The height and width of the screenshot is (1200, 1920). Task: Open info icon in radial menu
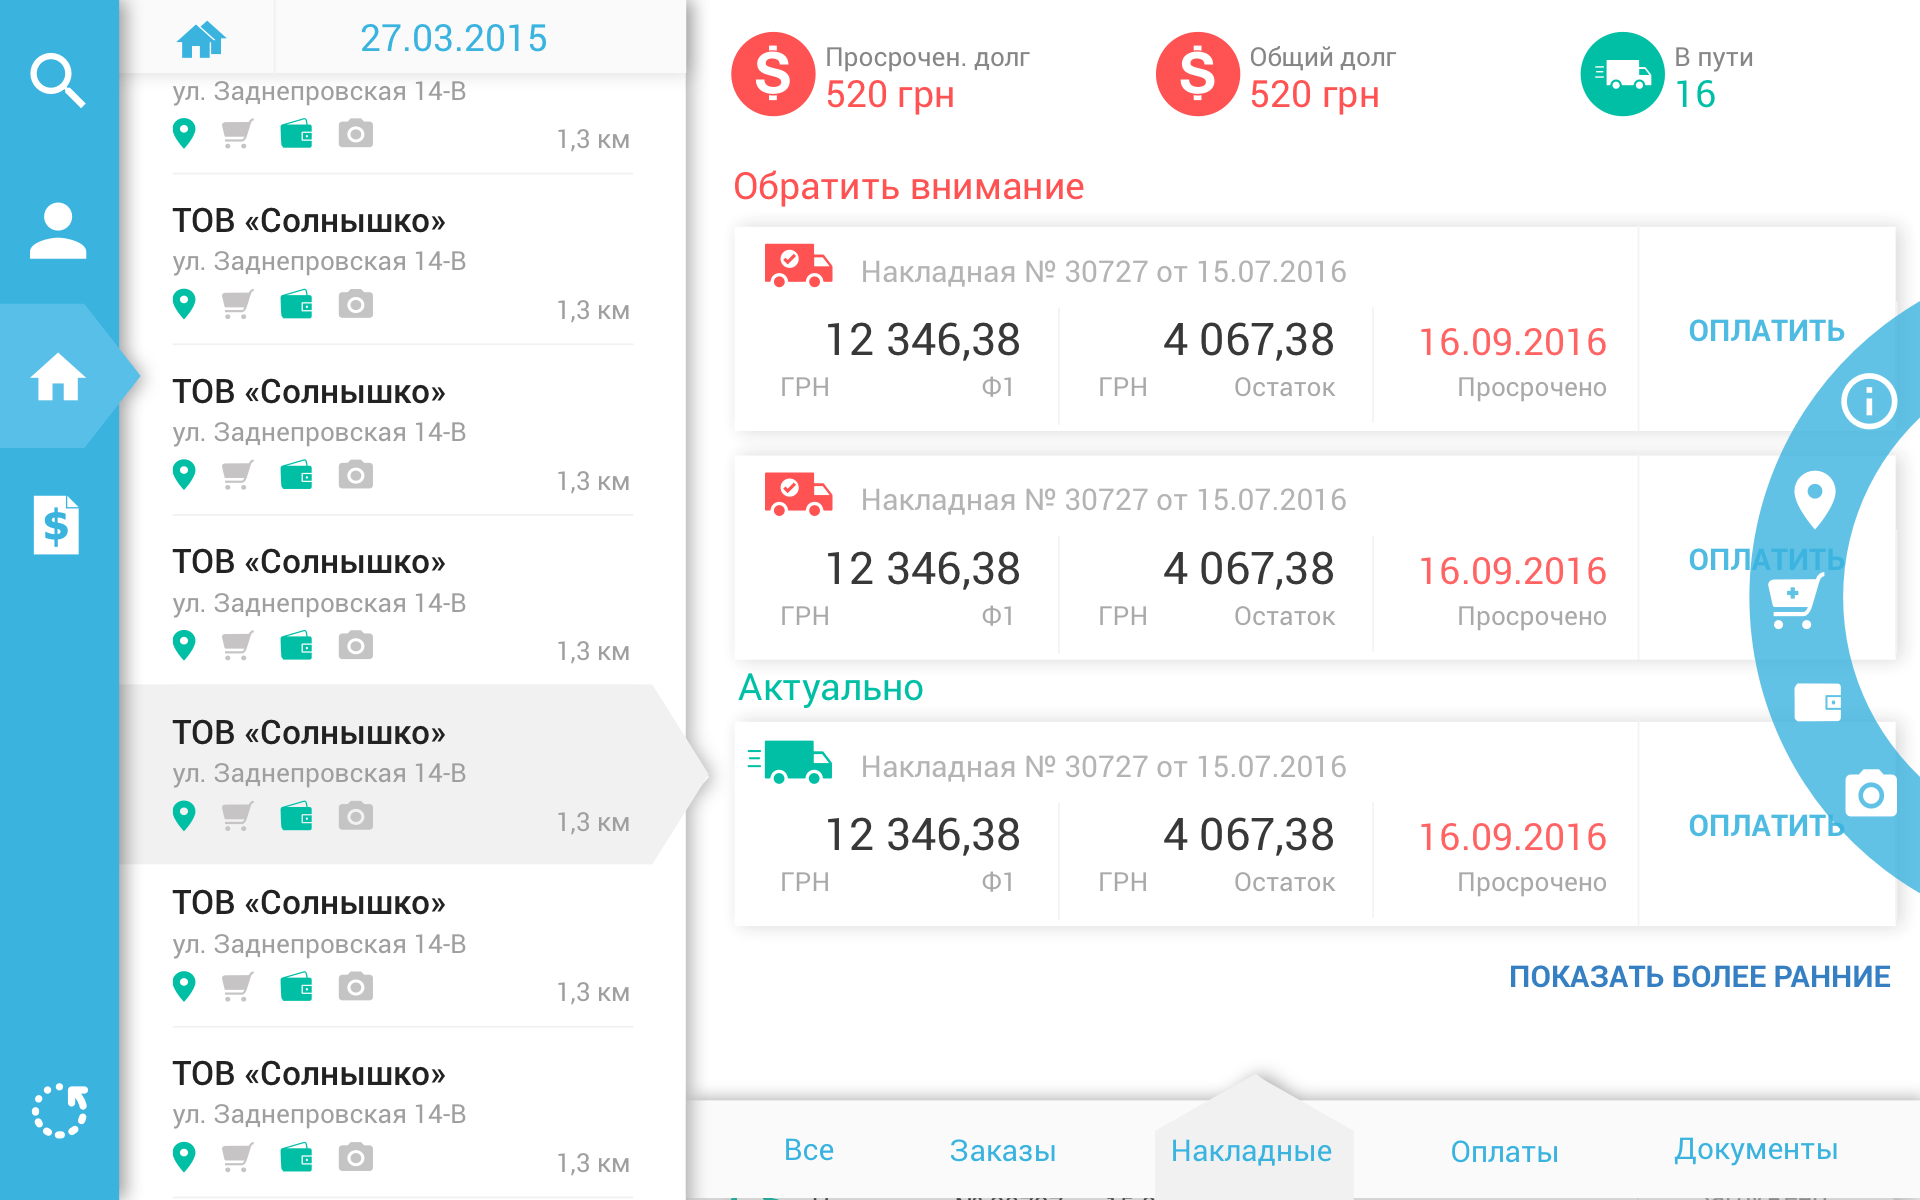[x=1868, y=402]
